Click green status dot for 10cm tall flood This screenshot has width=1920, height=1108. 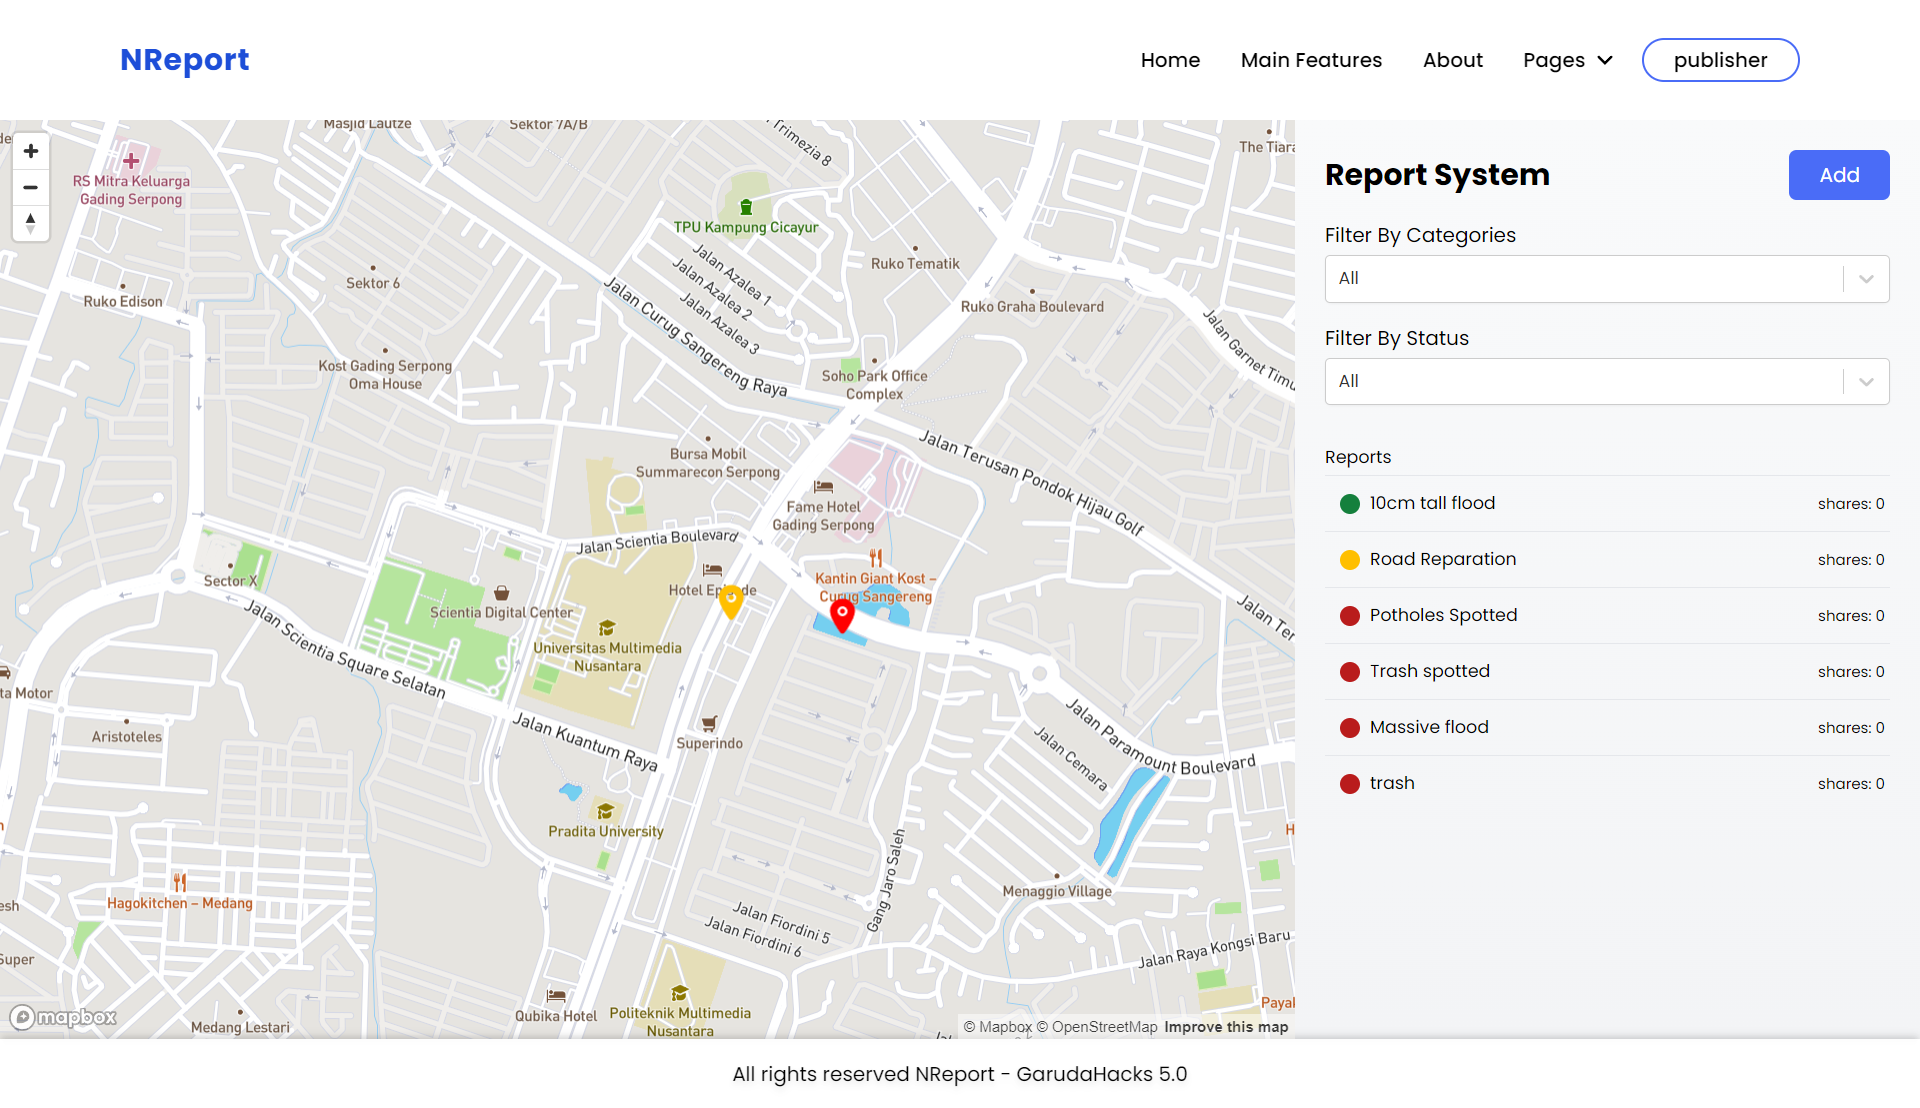(x=1349, y=504)
